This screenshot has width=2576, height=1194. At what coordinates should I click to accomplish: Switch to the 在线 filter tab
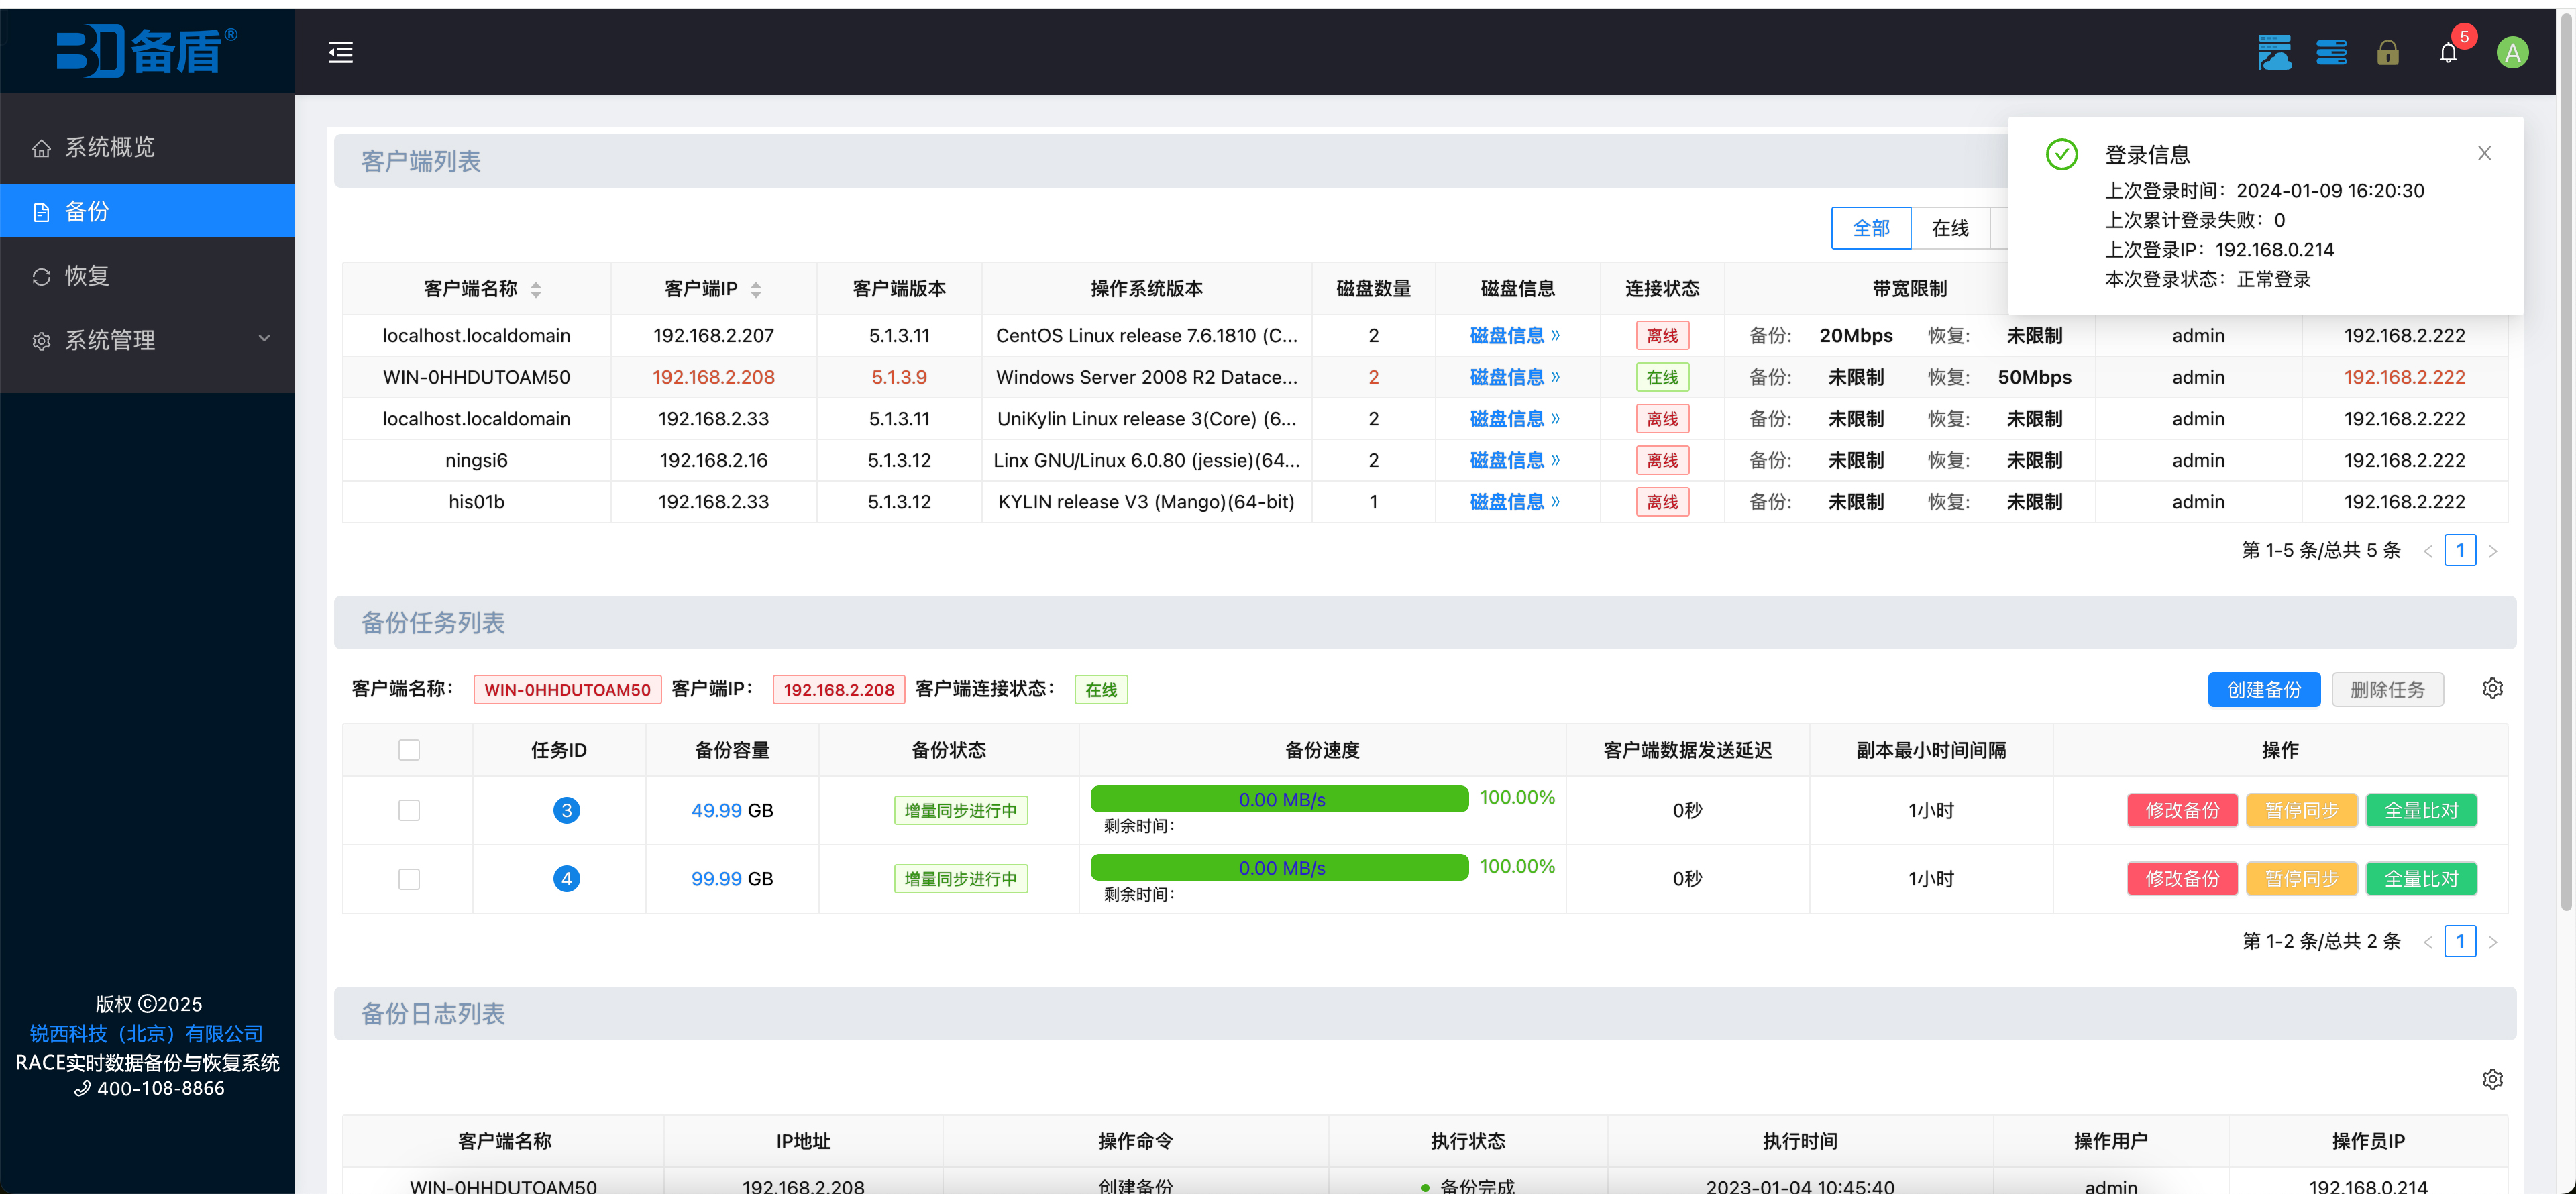(1949, 228)
